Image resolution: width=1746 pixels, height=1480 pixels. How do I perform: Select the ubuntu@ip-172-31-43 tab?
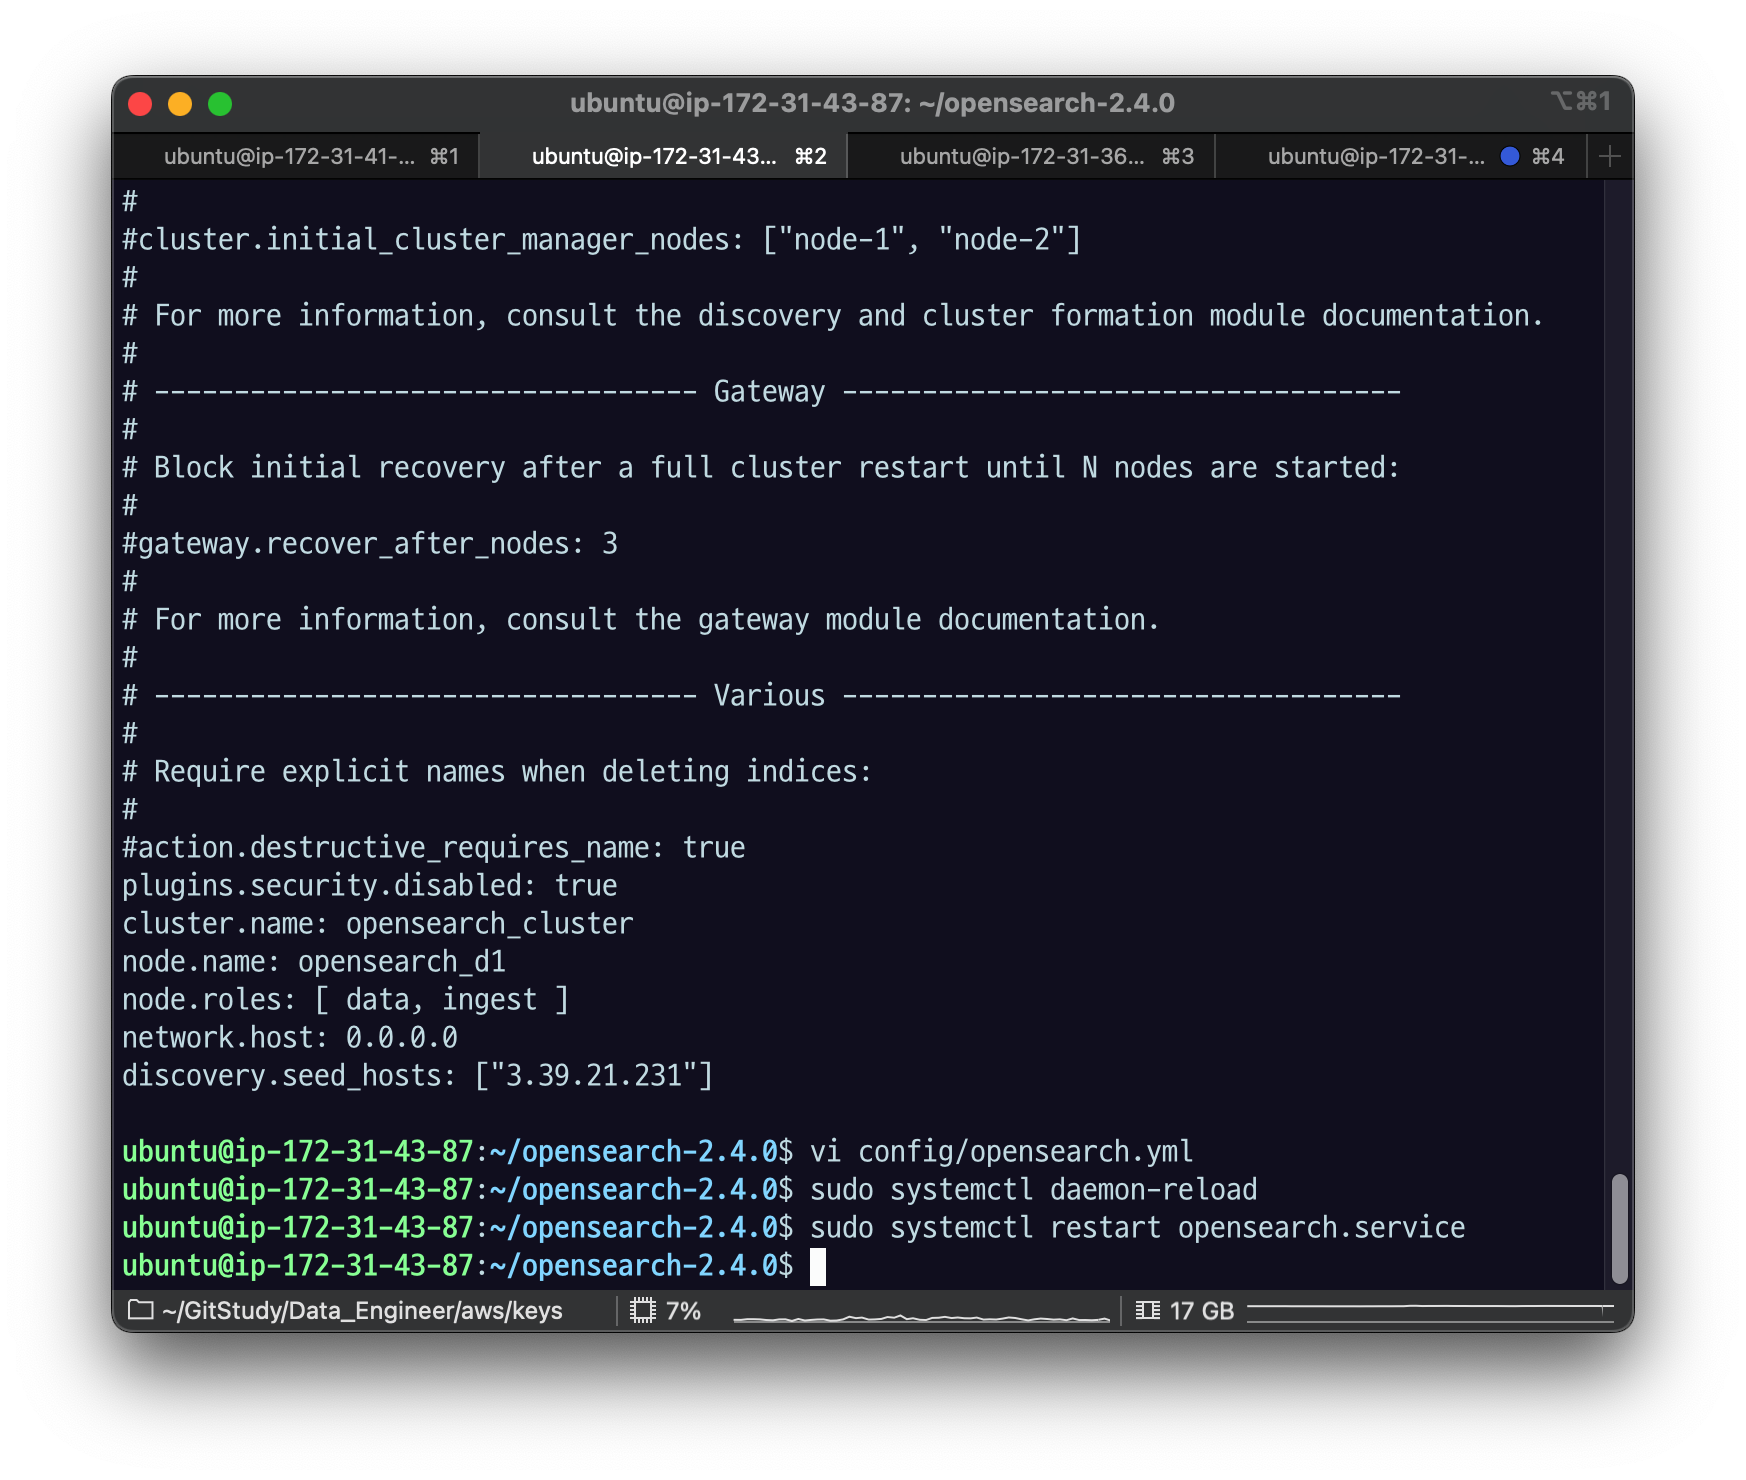click(663, 156)
